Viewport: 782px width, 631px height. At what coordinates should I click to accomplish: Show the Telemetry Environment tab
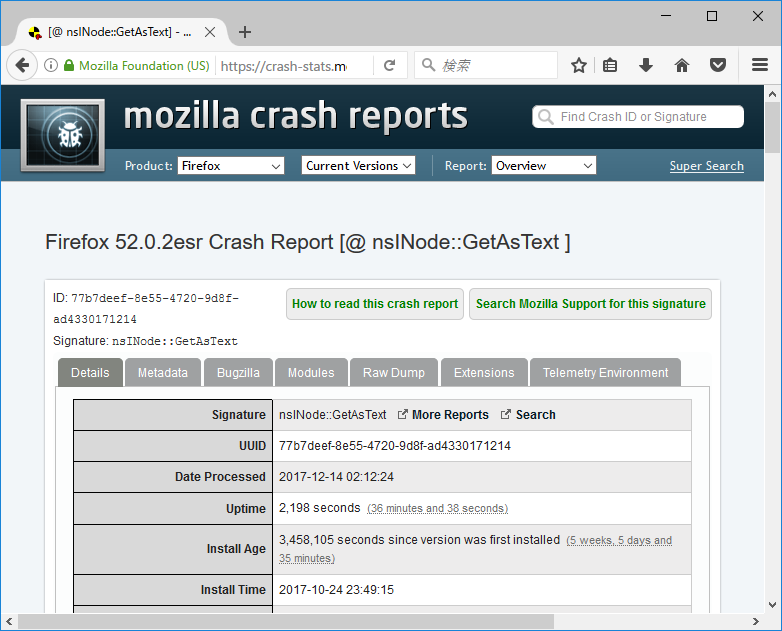[605, 373]
